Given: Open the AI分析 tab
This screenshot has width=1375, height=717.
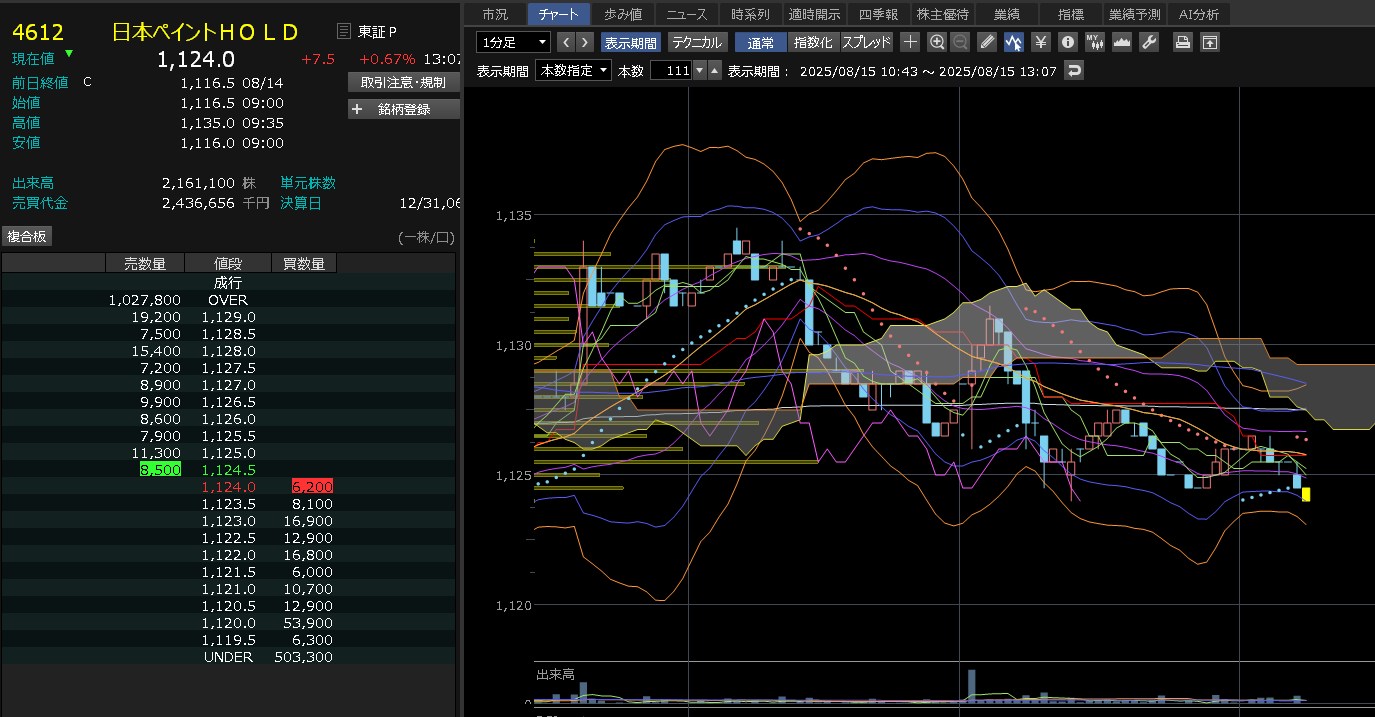Looking at the screenshot, I should click(1199, 14).
